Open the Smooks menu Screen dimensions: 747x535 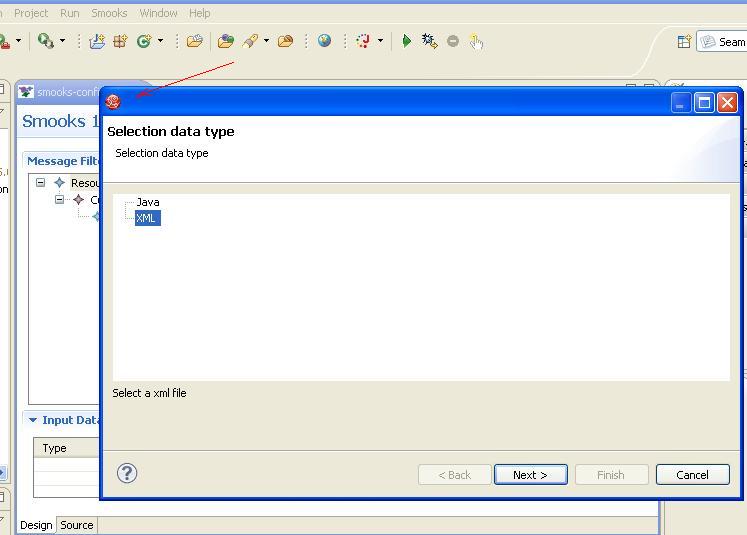point(109,13)
